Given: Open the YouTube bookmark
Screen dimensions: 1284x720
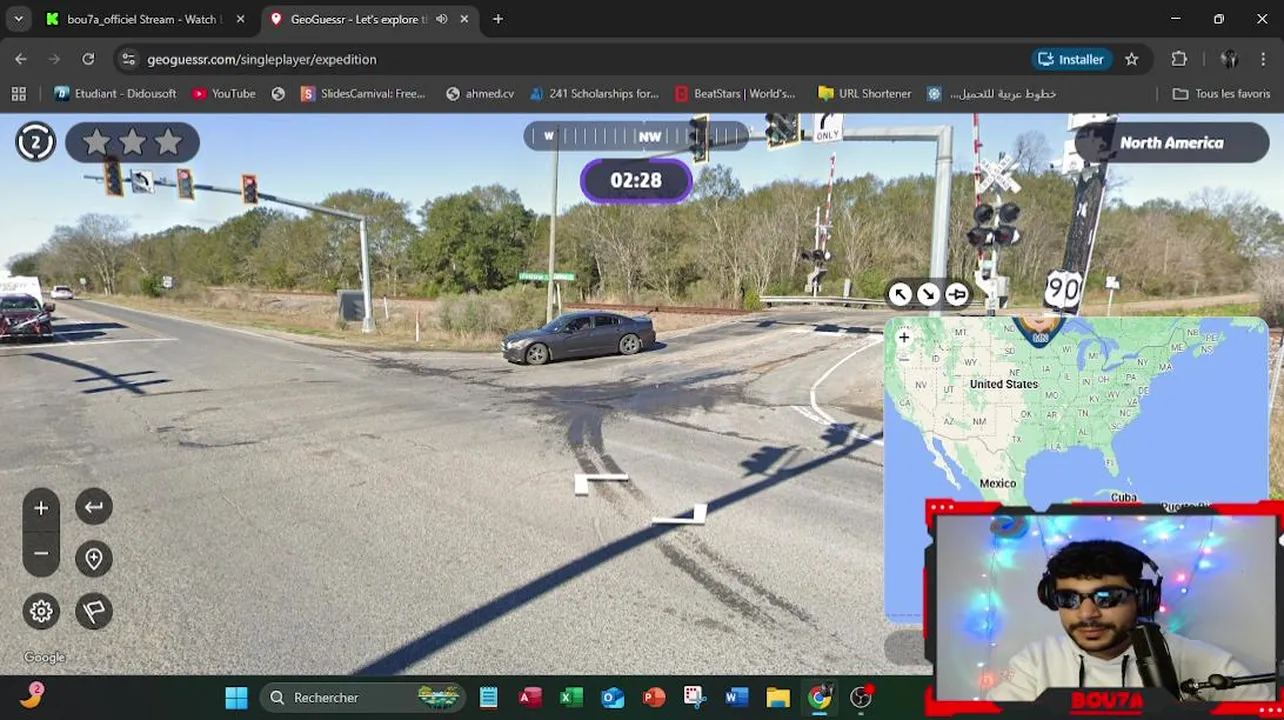Looking at the screenshot, I should [x=224, y=93].
